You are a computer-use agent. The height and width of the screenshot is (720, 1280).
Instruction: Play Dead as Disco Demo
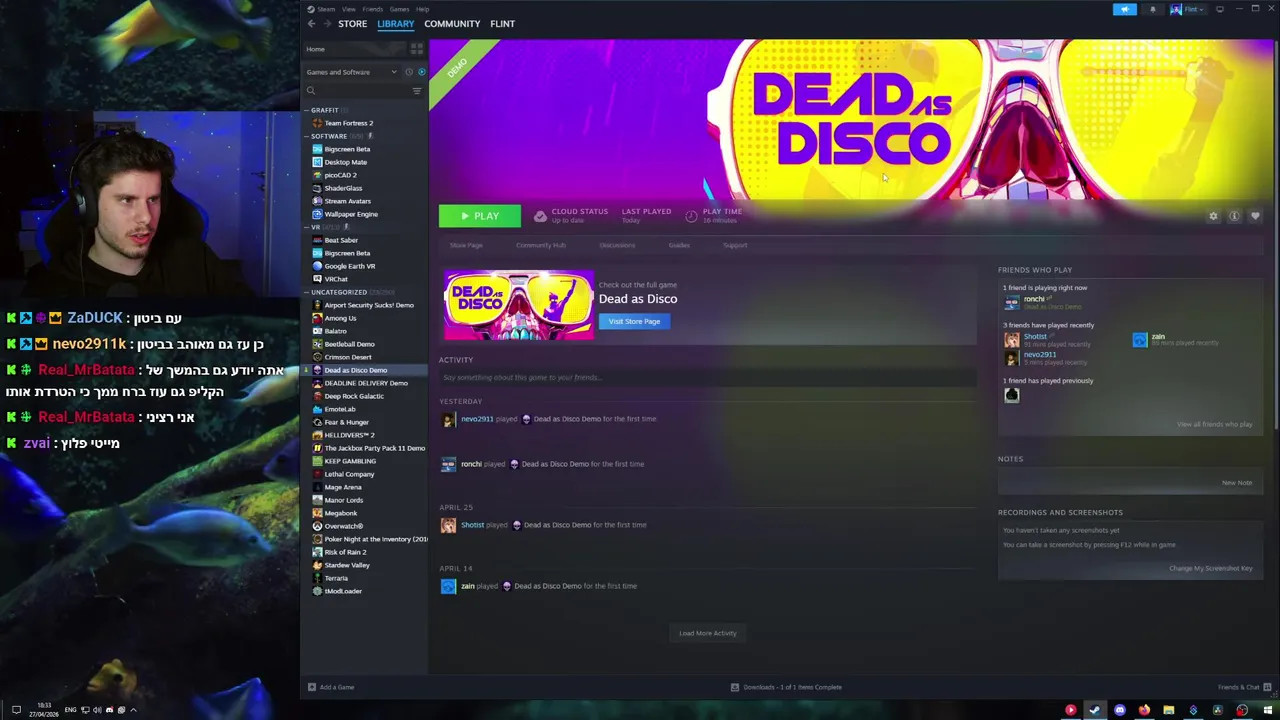click(x=480, y=216)
